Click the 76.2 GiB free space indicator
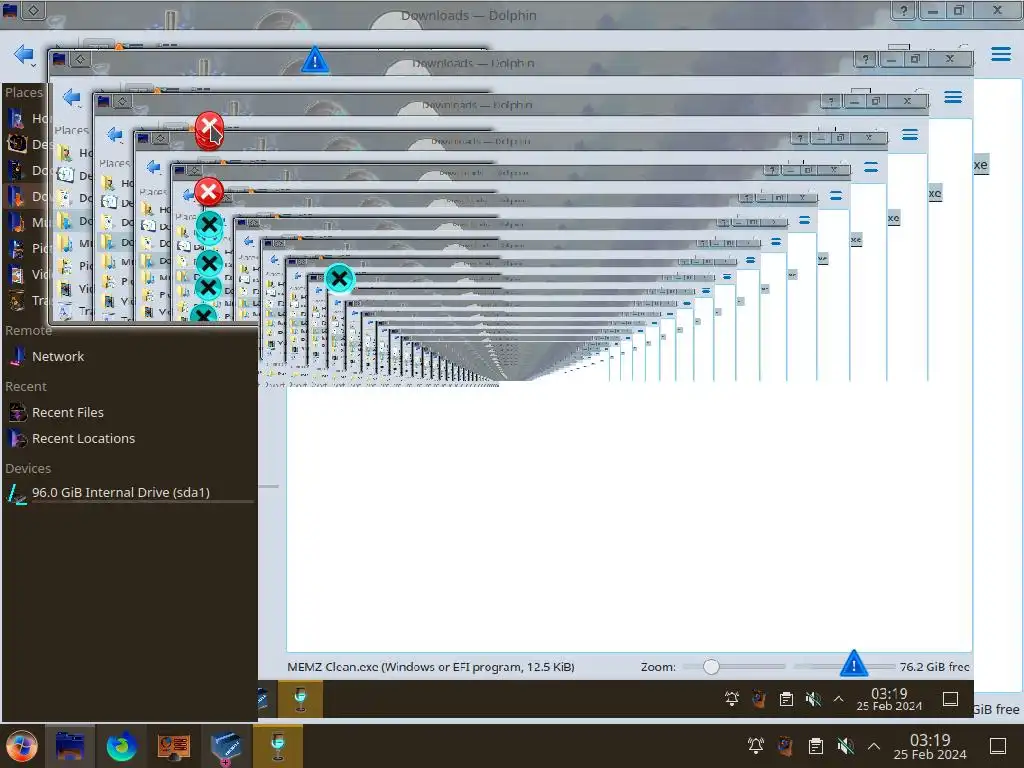 (x=934, y=667)
